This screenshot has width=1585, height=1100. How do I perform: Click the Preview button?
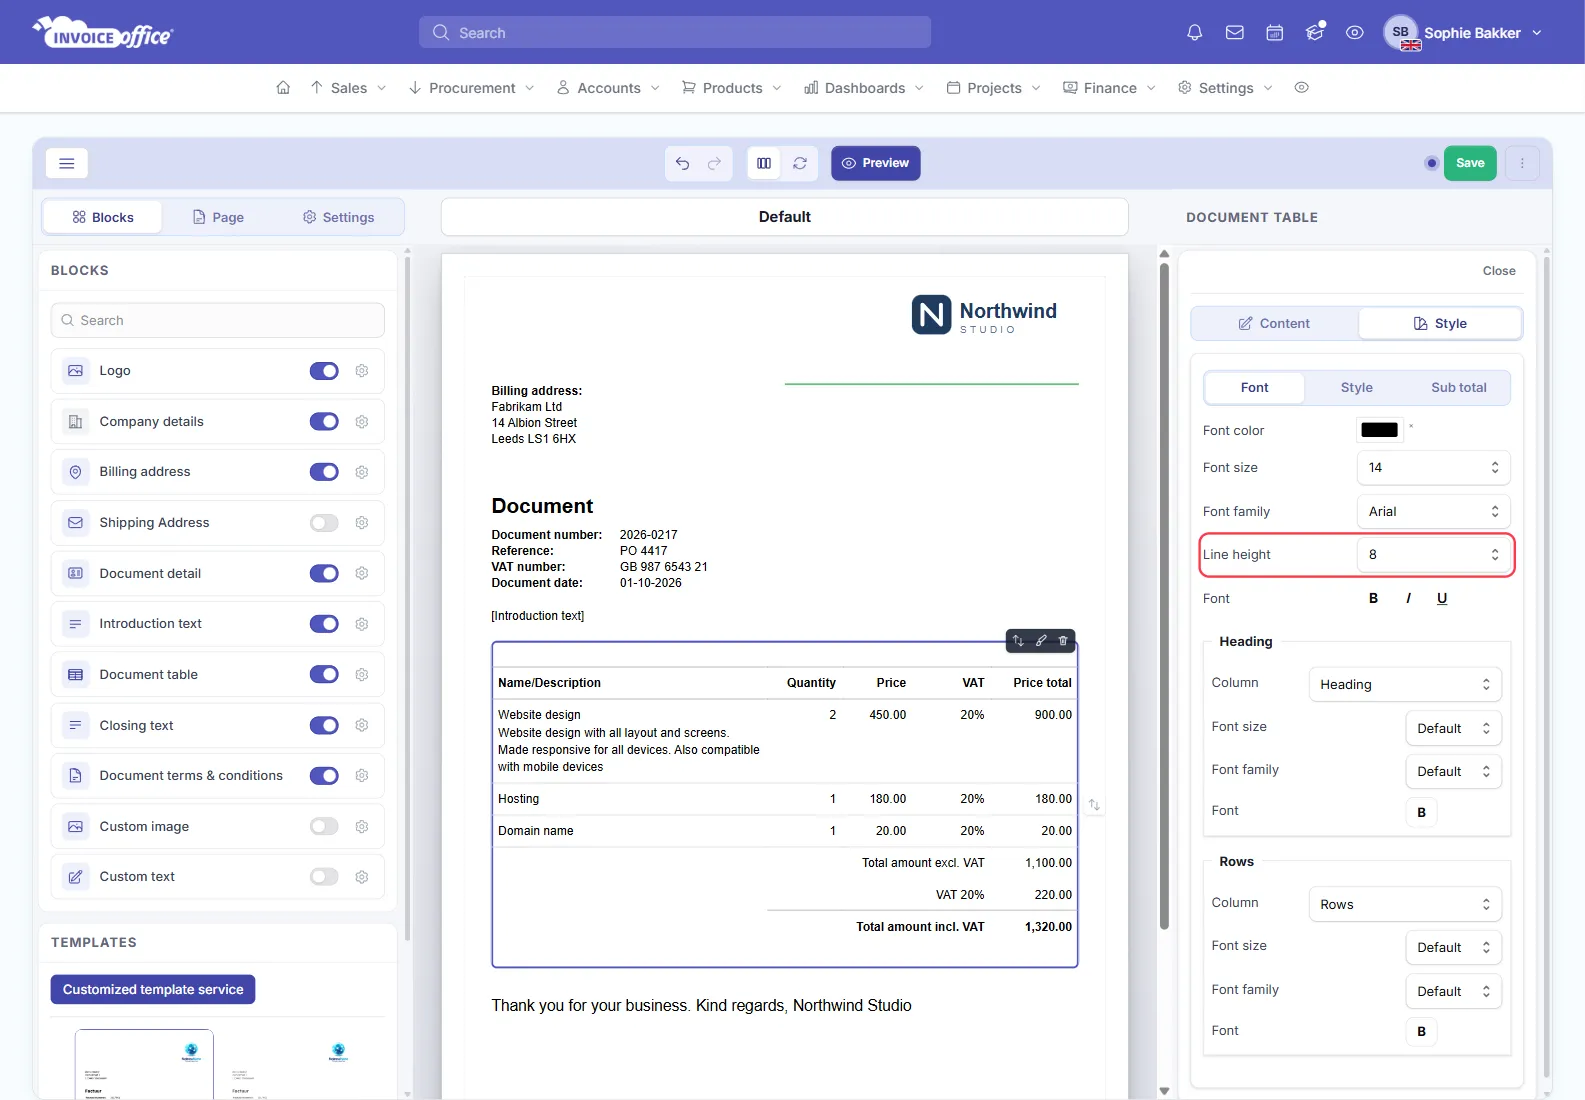875,163
